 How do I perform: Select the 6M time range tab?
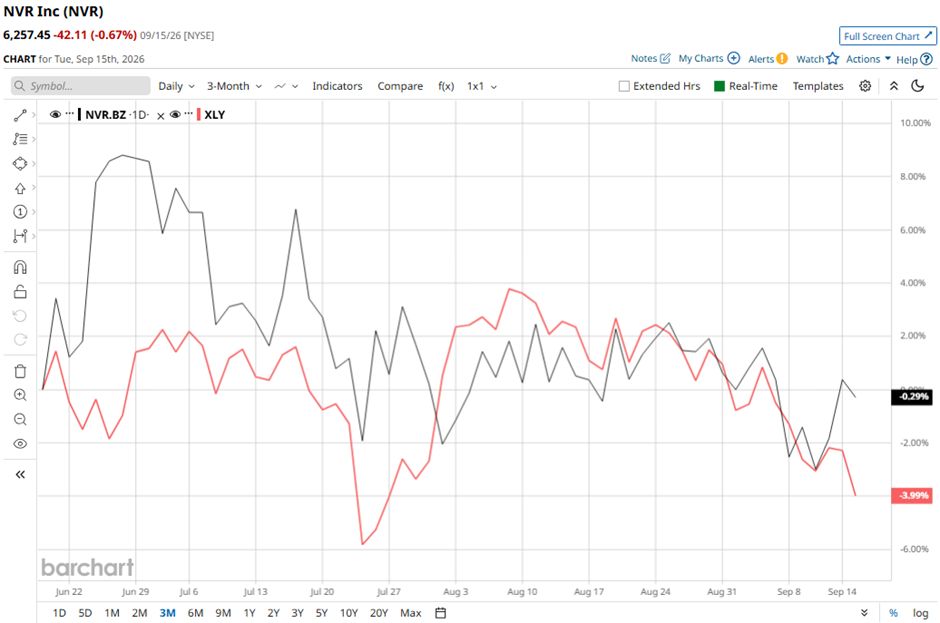[x=195, y=613]
